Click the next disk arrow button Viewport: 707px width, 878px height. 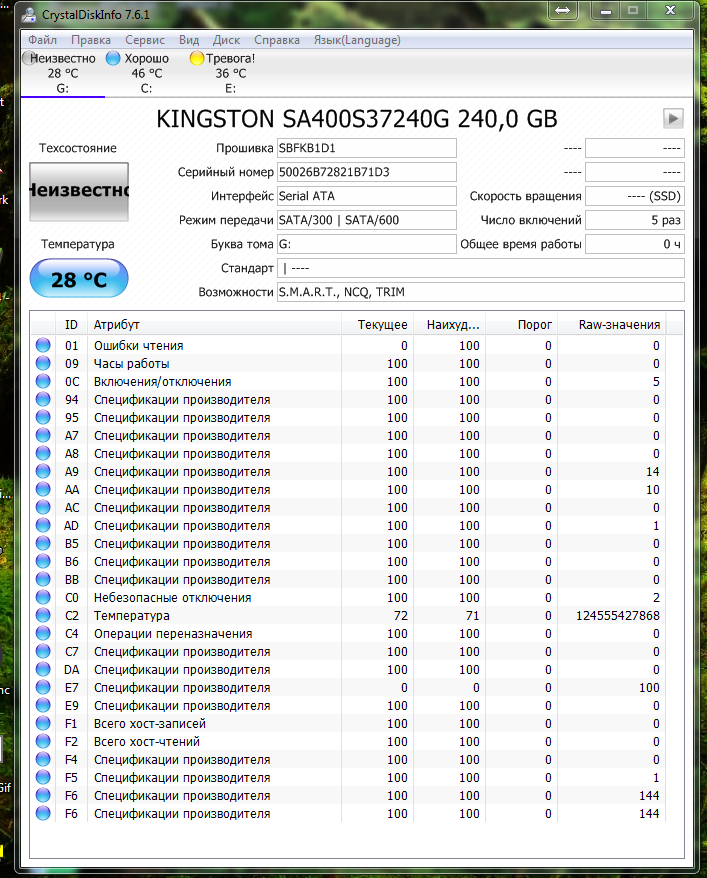(673, 118)
